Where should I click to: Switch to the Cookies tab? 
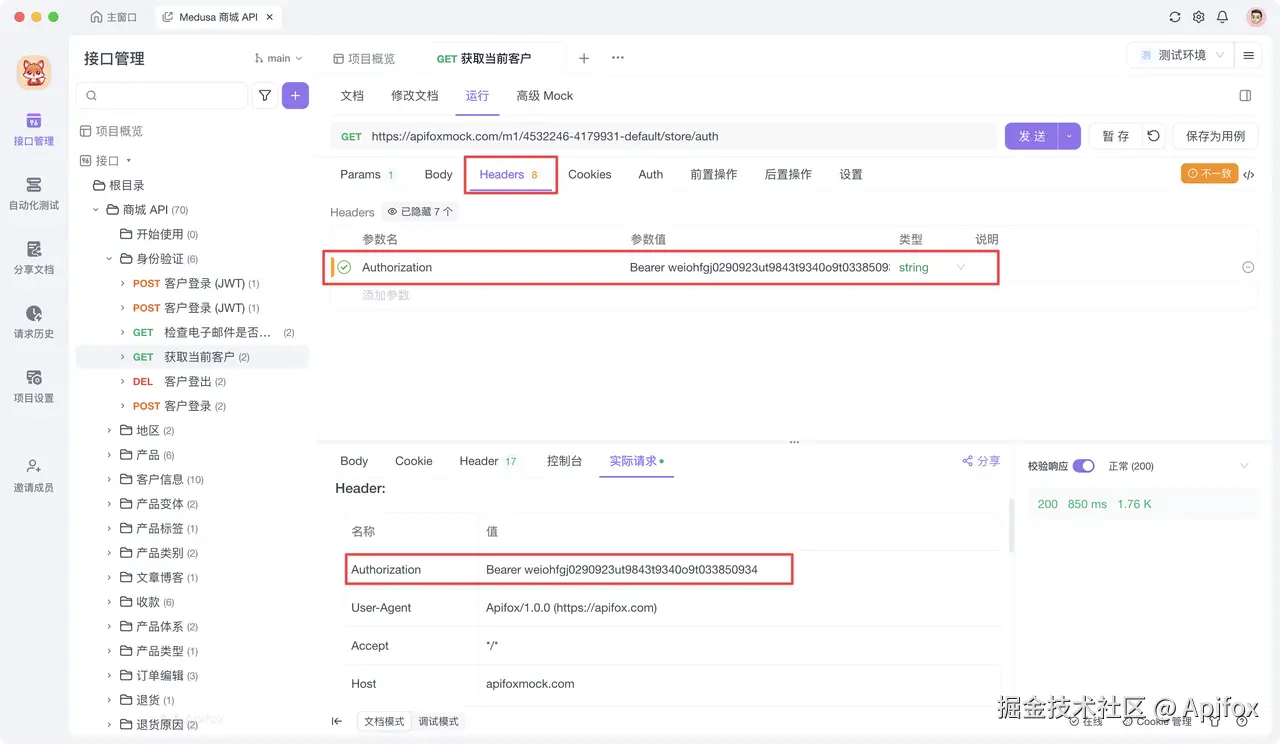[x=589, y=174]
